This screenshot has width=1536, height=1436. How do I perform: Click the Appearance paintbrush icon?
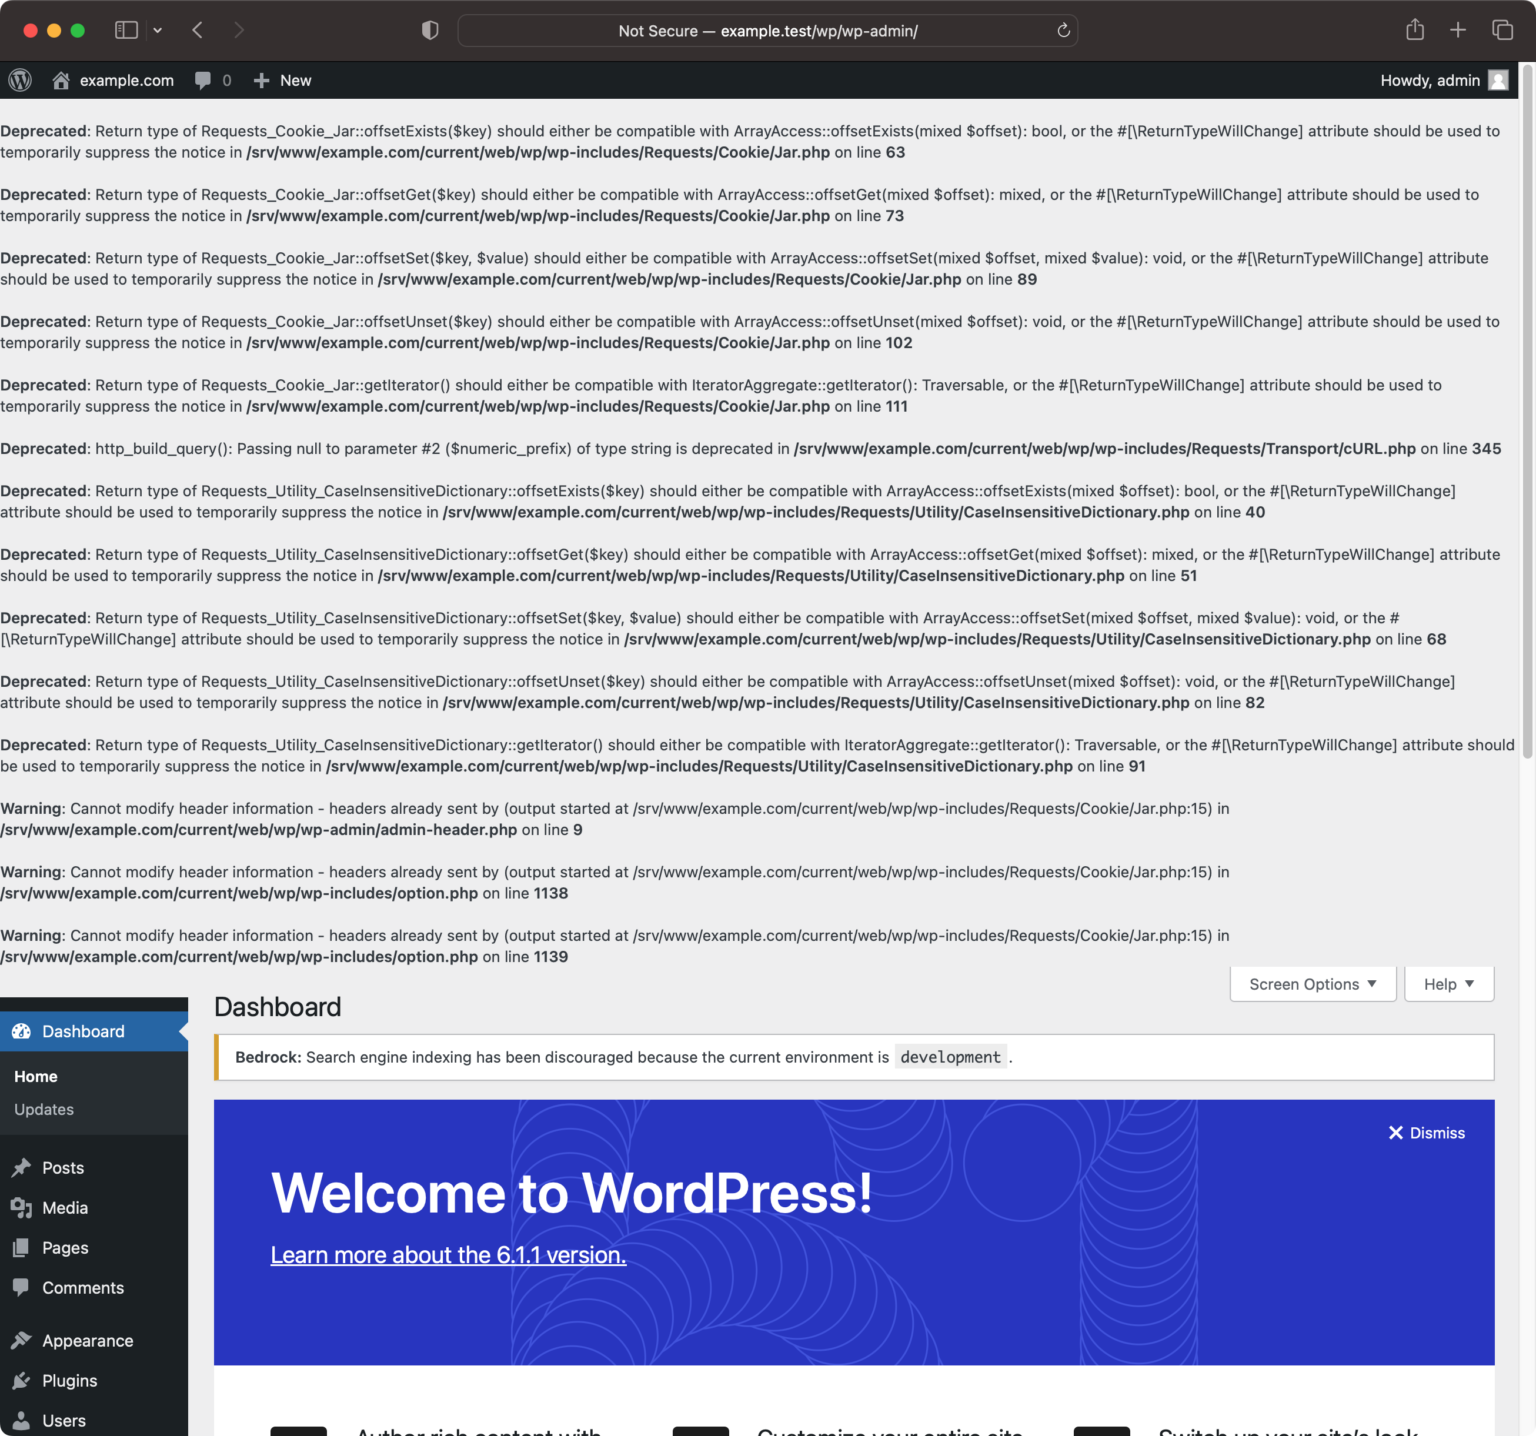[21, 1340]
